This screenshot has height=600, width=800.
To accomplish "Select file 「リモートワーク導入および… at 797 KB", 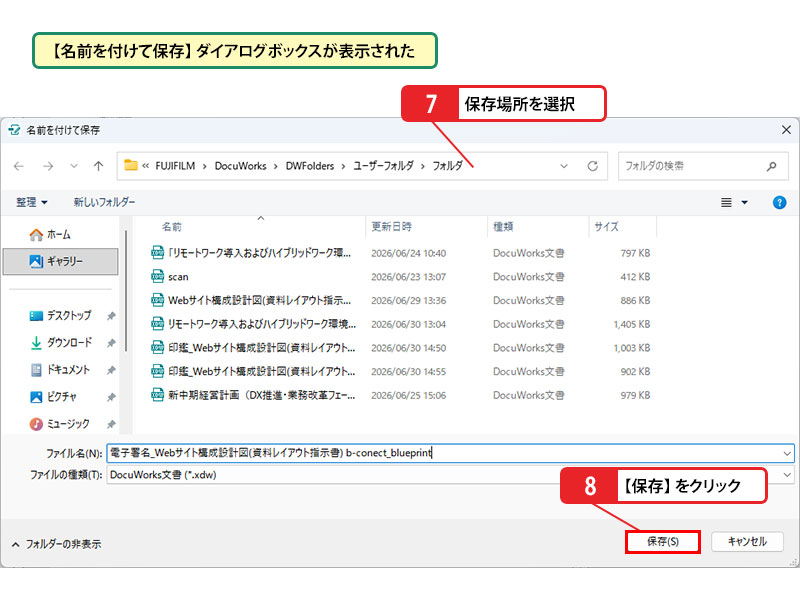I will [259, 253].
